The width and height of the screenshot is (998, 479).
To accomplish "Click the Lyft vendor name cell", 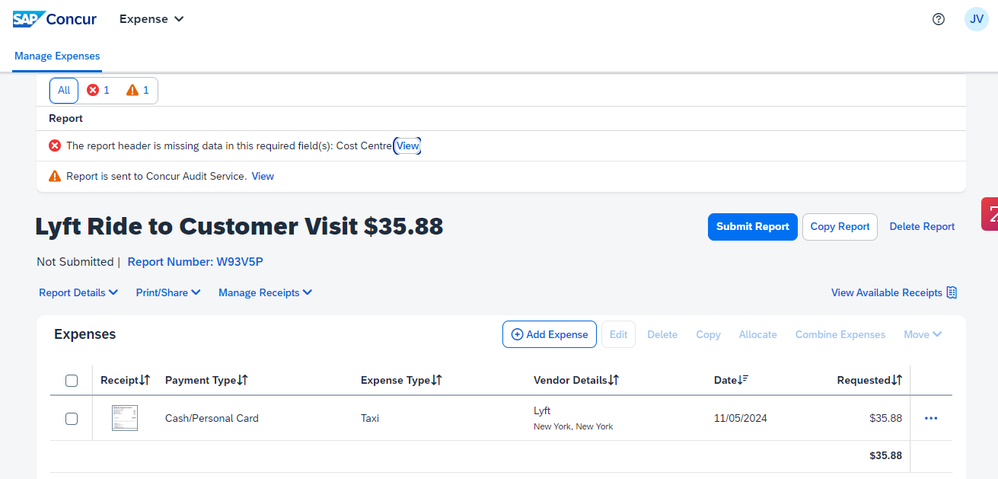I will pos(542,411).
